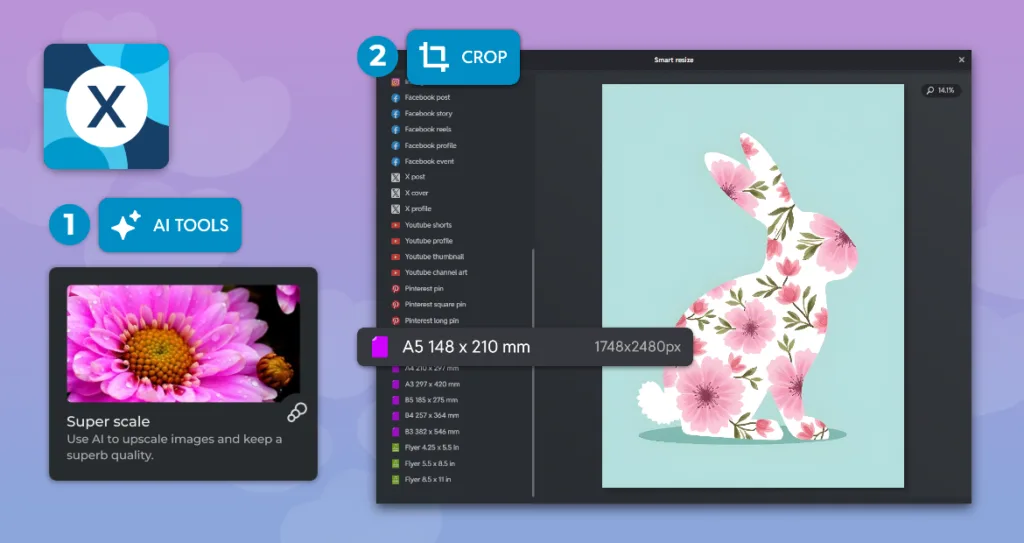Select the highlighted A5 148 x 210 mm preset

[x=525, y=347]
